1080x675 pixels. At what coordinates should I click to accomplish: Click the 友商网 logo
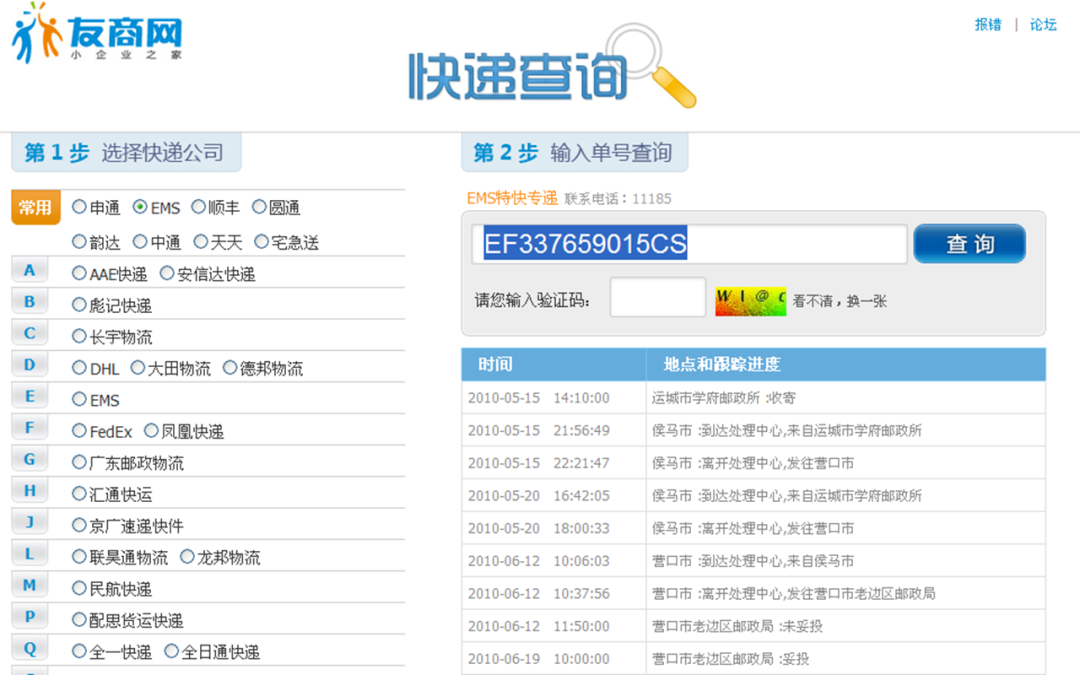[x=97, y=33]
